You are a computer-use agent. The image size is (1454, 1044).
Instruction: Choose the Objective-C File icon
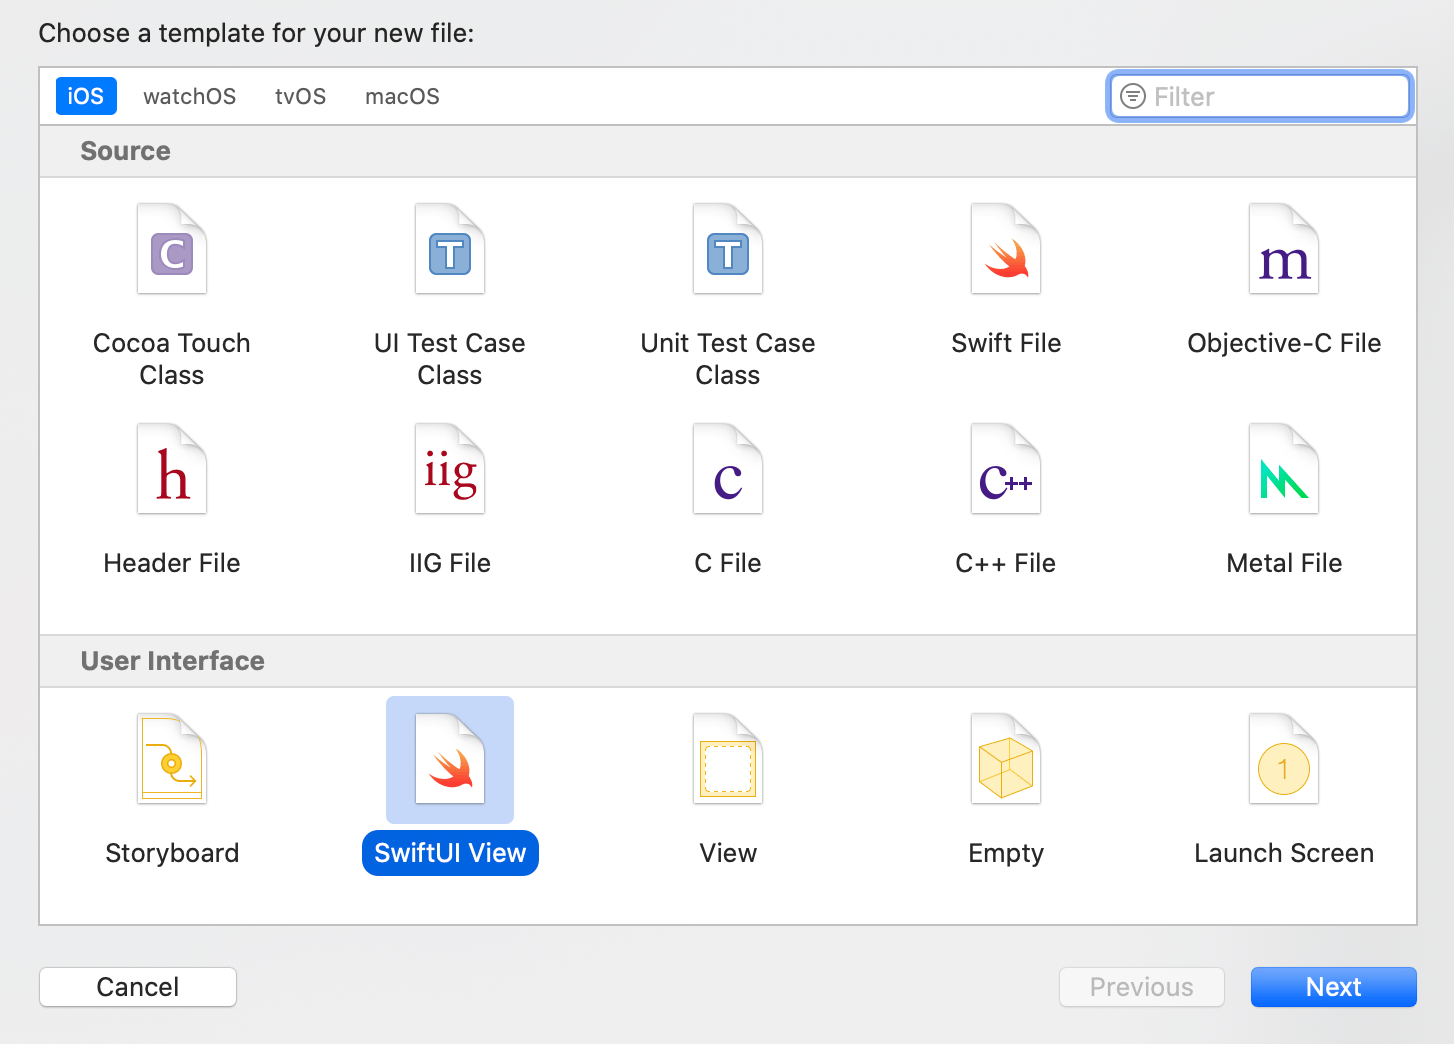(1284, 250)
